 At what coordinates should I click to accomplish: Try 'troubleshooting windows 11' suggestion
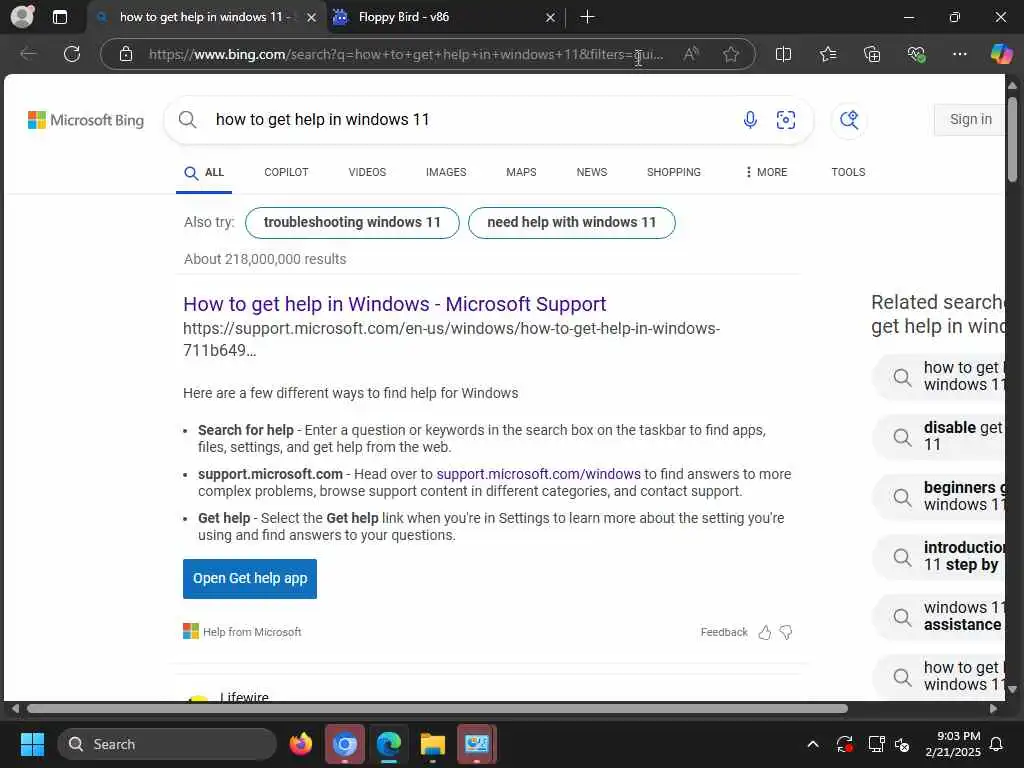point(352,223)
